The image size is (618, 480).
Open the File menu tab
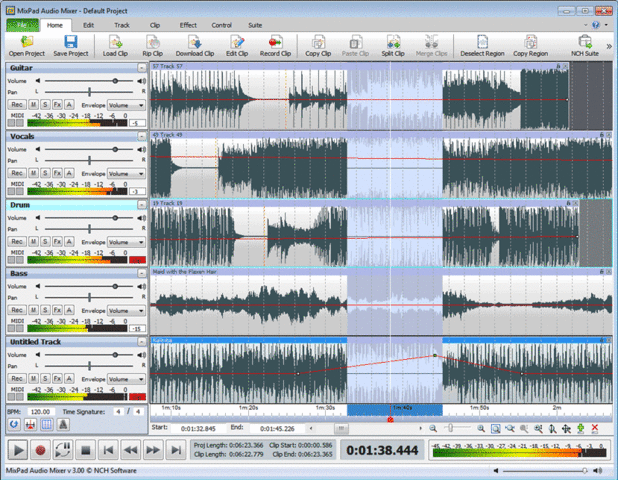tap(22, 25)
